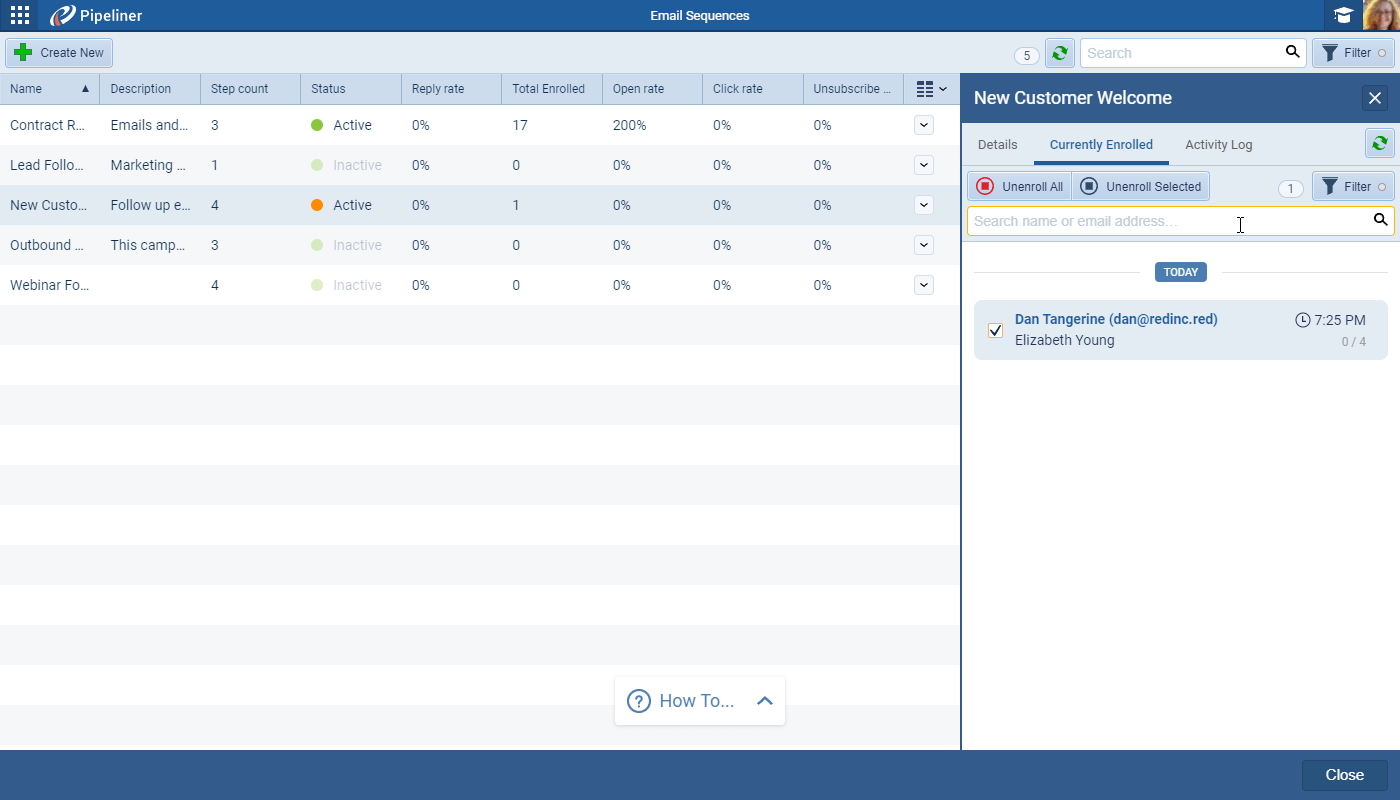1400x800 pixels.
Task: Refresh the email sequences list
Action: coord(1059,52)
